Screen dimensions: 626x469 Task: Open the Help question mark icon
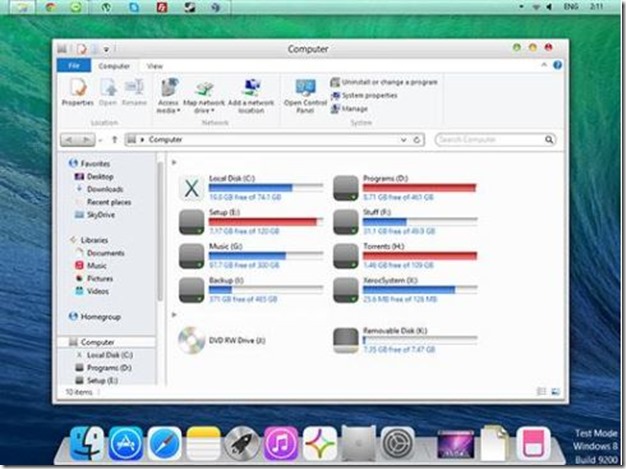557,65
